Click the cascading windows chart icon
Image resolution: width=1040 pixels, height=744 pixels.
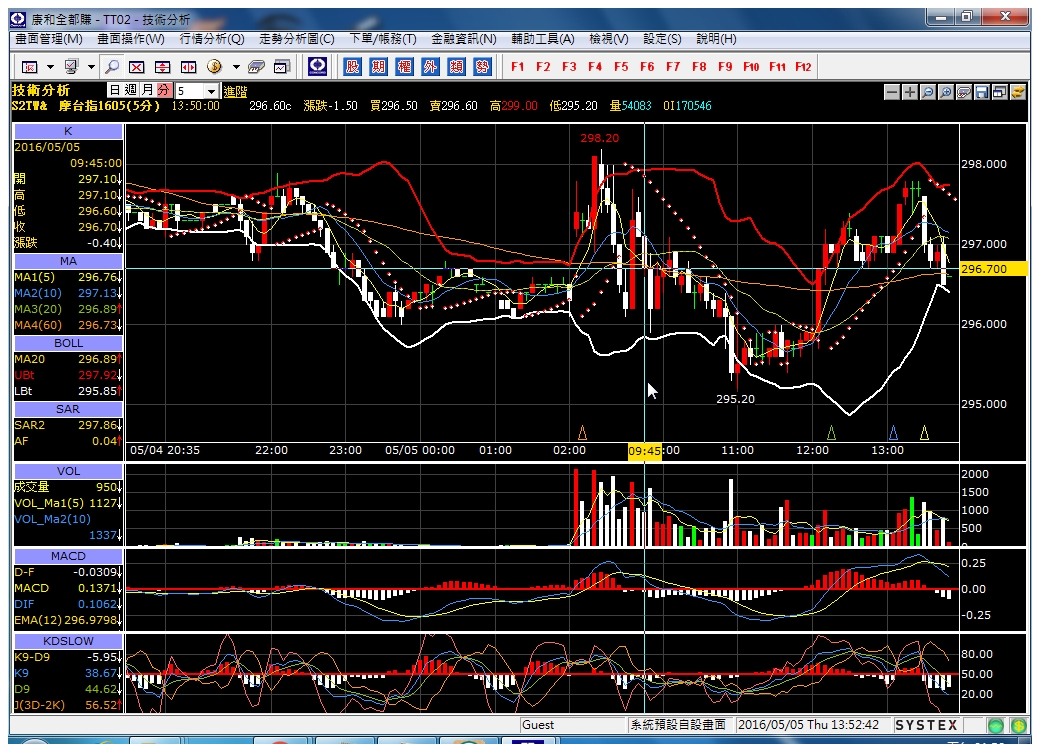coord(1000,92)
